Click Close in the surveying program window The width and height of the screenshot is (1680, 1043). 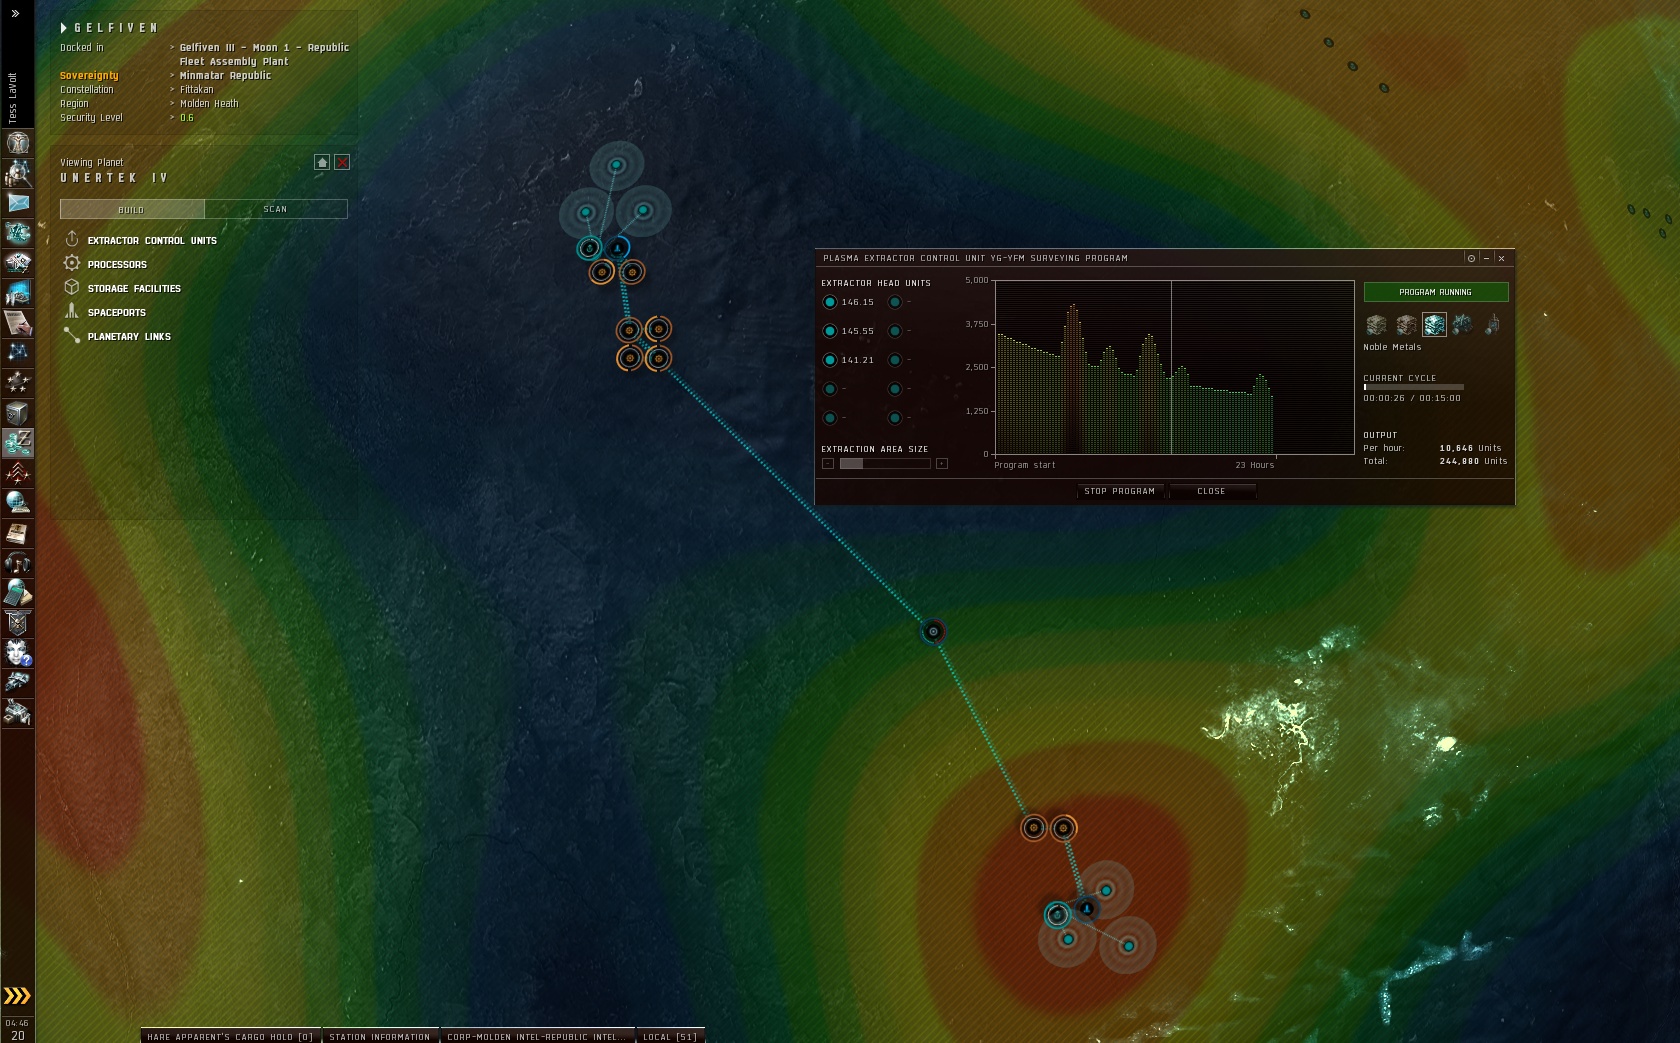(x=1211, y=491)
